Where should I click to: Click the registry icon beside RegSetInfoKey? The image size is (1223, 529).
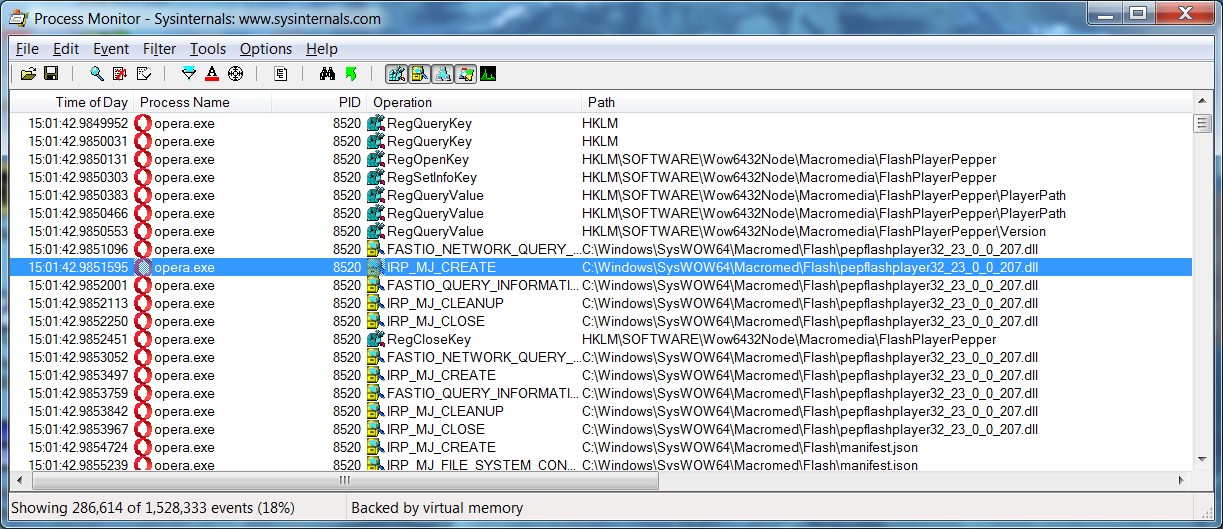pyautogui.click(x=376, y=177)
